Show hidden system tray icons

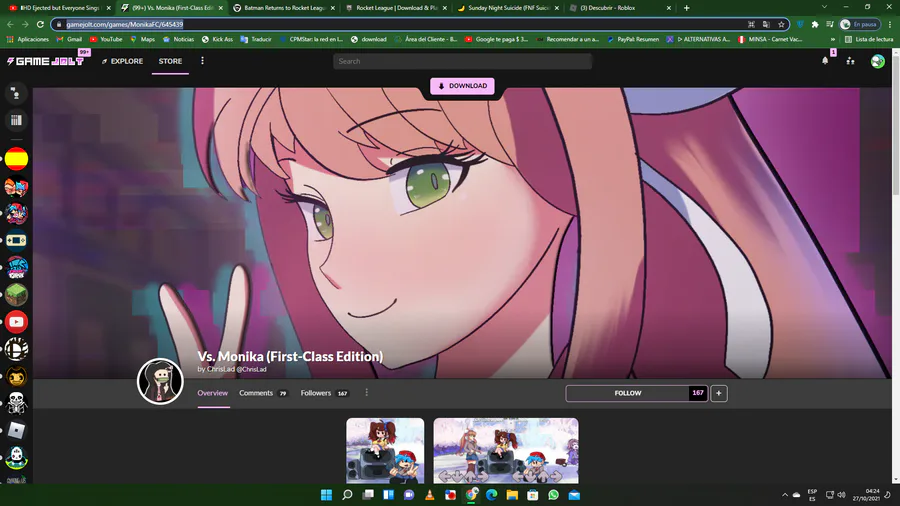[785, 495]
